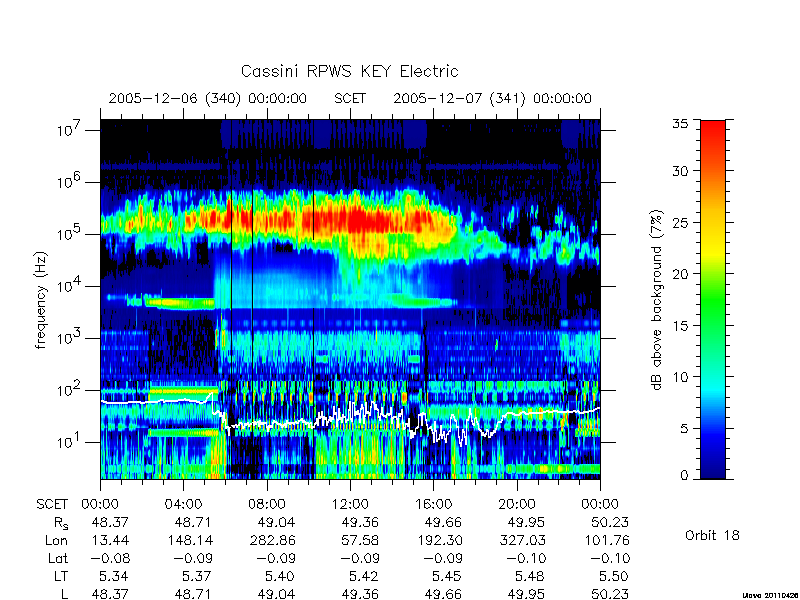Click the colorbar tick label '15'
Image resolution: width=800 pixels, height=600 pixels.
point(680,325)
